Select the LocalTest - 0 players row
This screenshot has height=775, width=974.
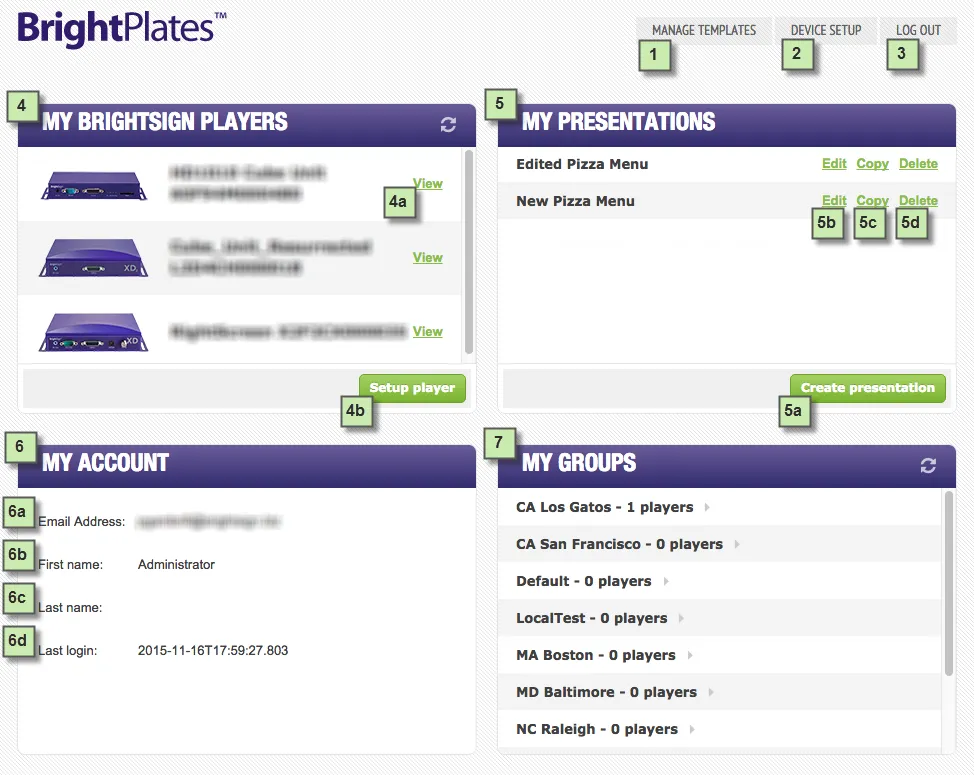tap(721, 618)
